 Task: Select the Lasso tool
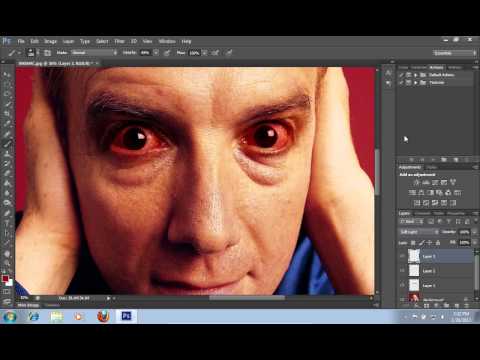7,94
